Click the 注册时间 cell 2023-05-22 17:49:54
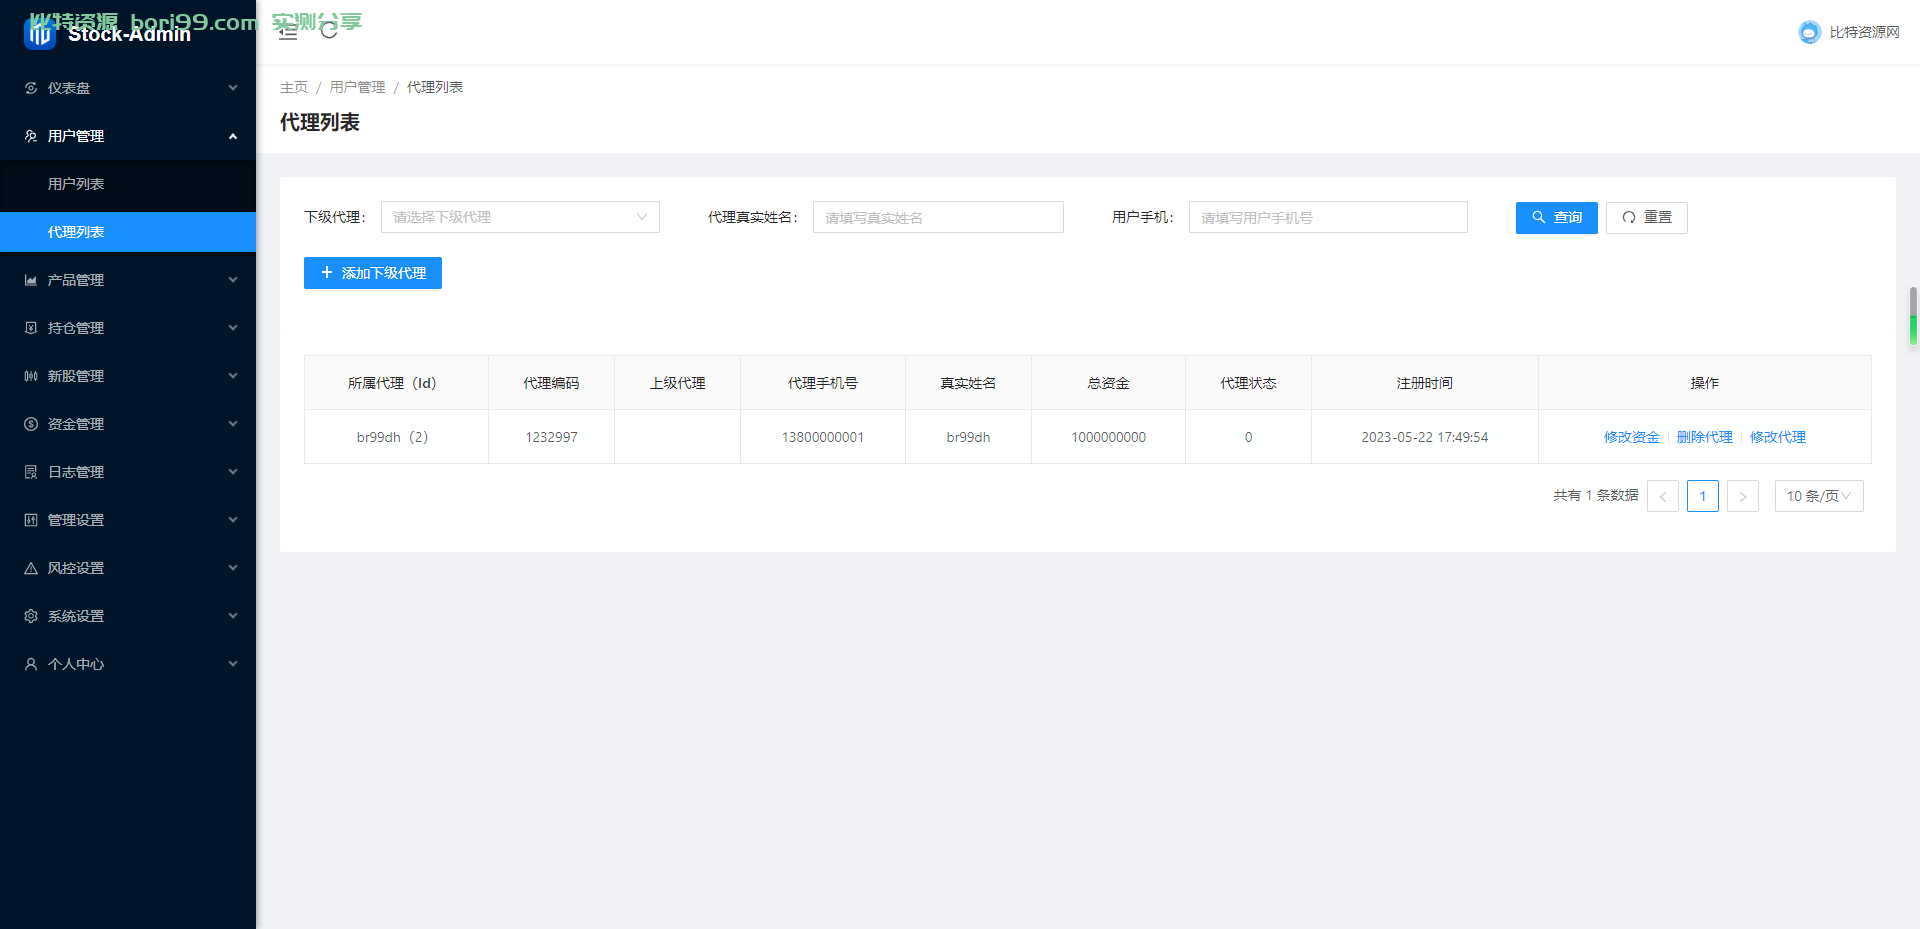Image resolution: width=1920 pixels, height=929 pixels. pyautogui.click(x=1424, y=437)
